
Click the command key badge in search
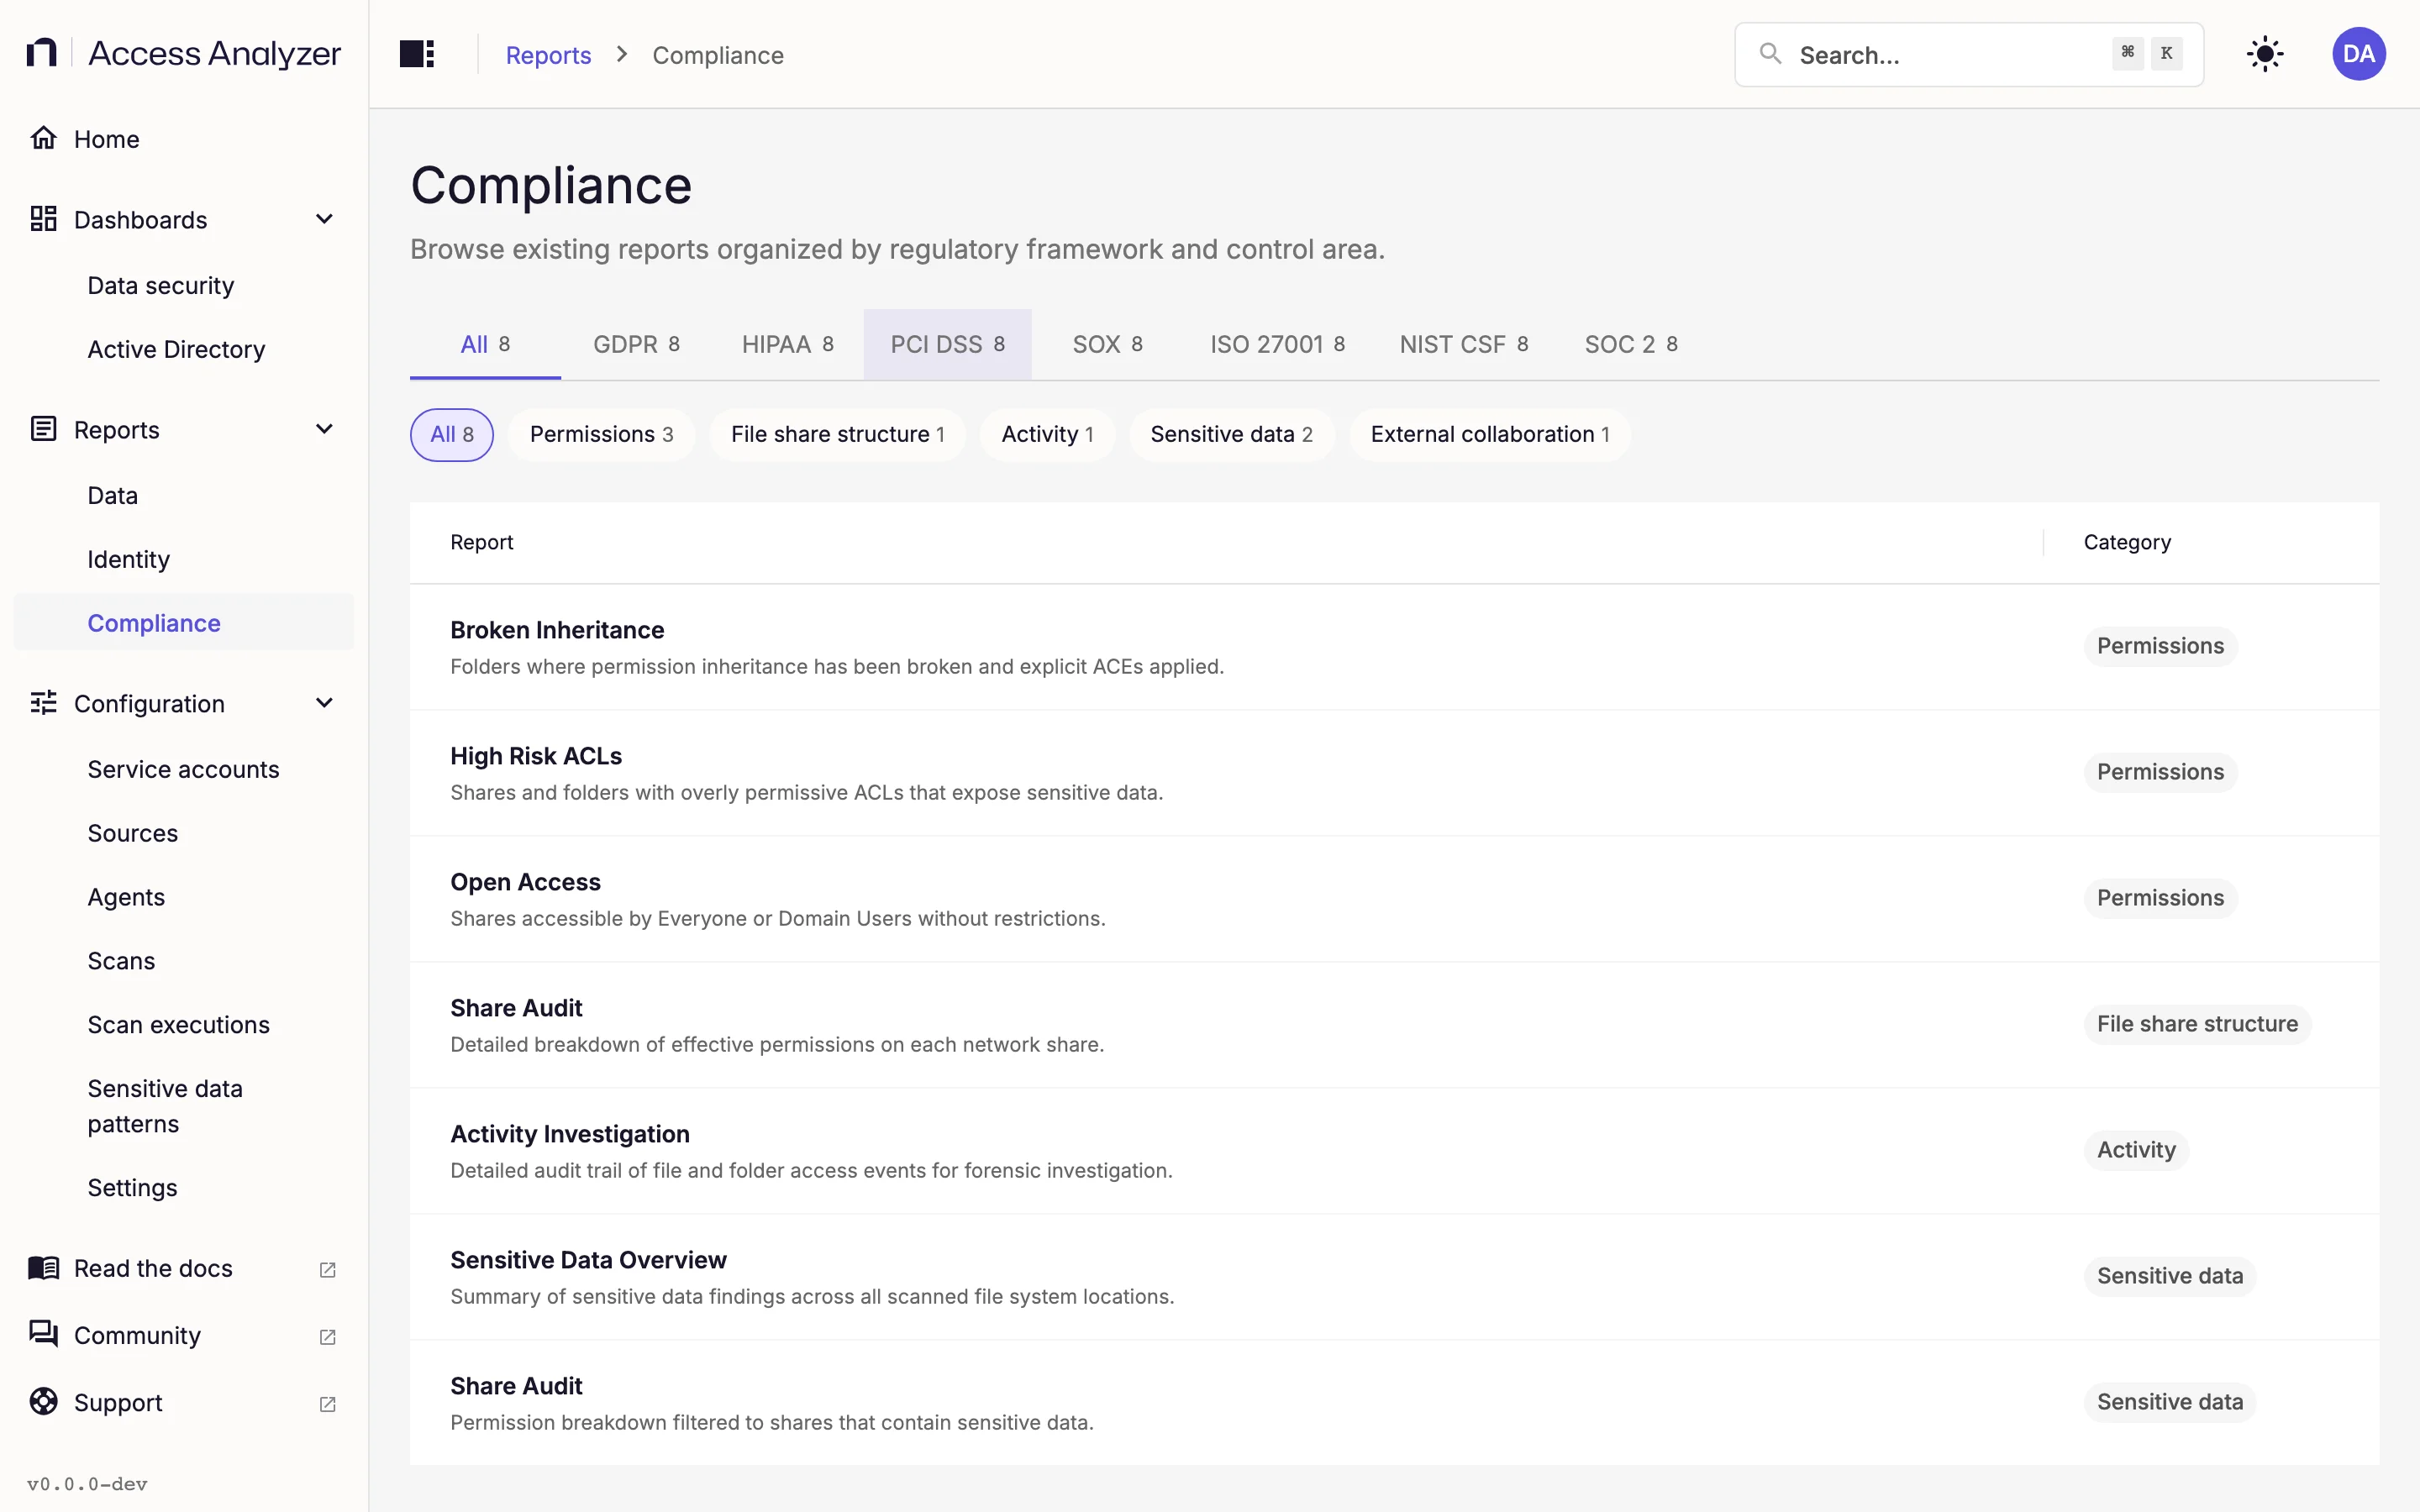[x=2128, y=54]
